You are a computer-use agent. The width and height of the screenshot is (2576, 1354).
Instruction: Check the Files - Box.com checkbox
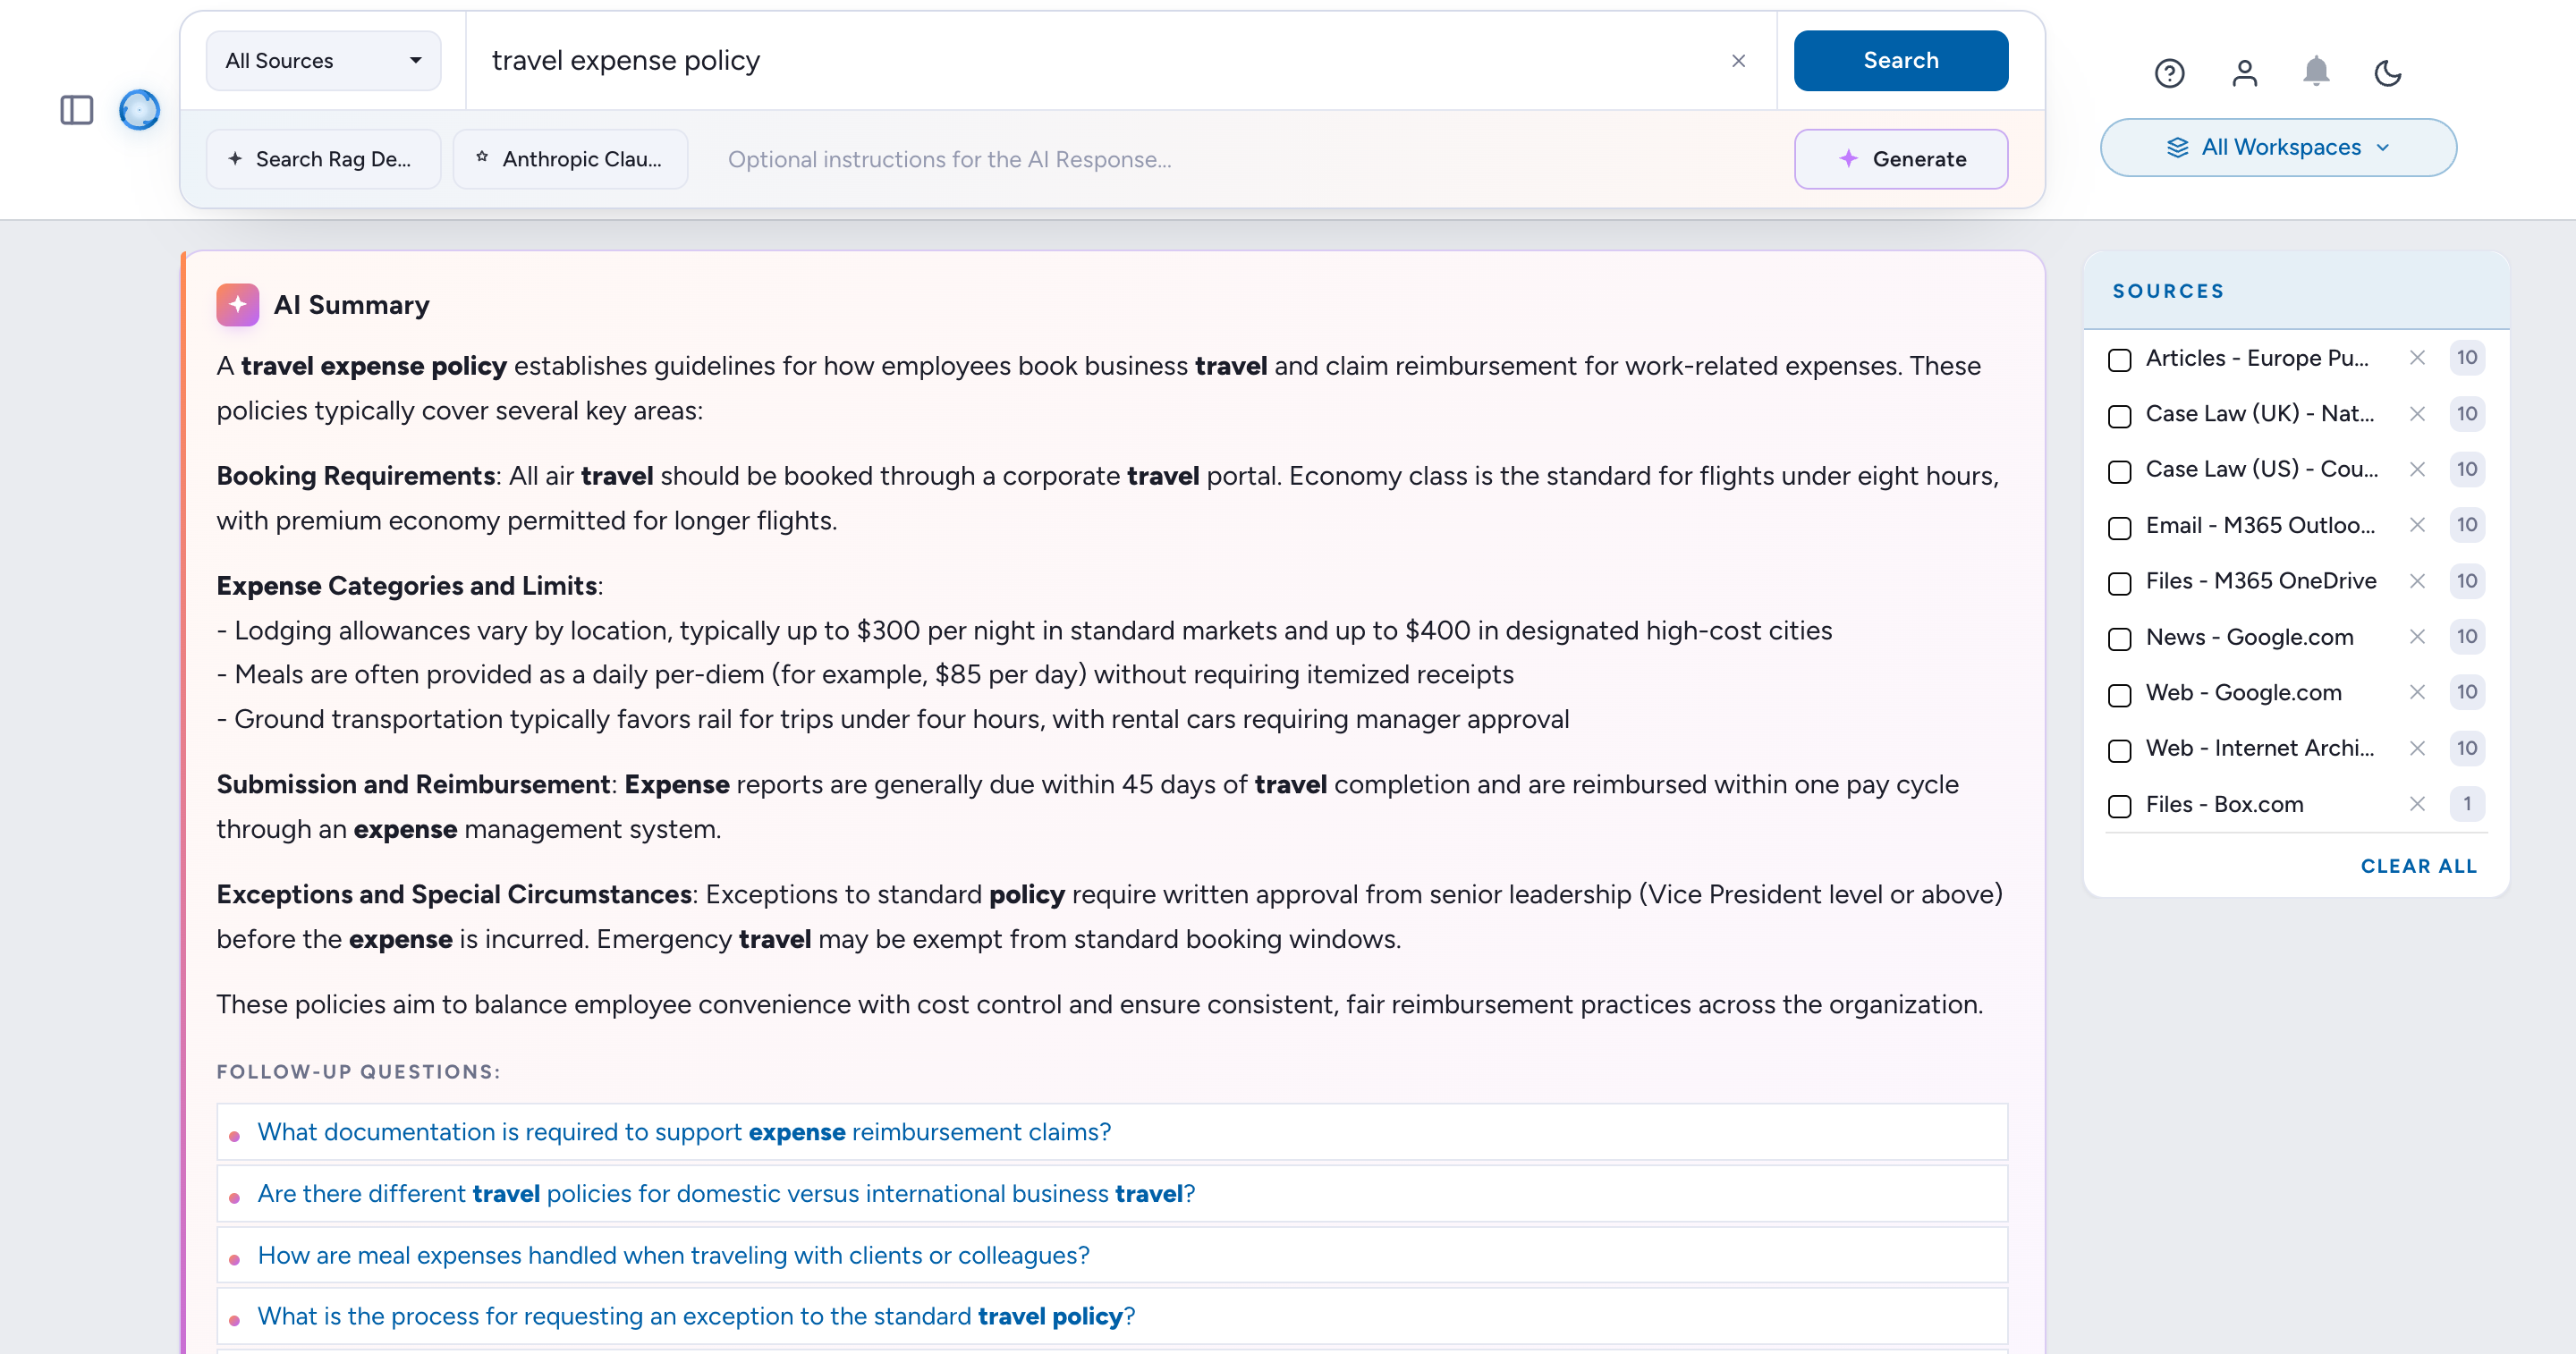(2120, 806)
